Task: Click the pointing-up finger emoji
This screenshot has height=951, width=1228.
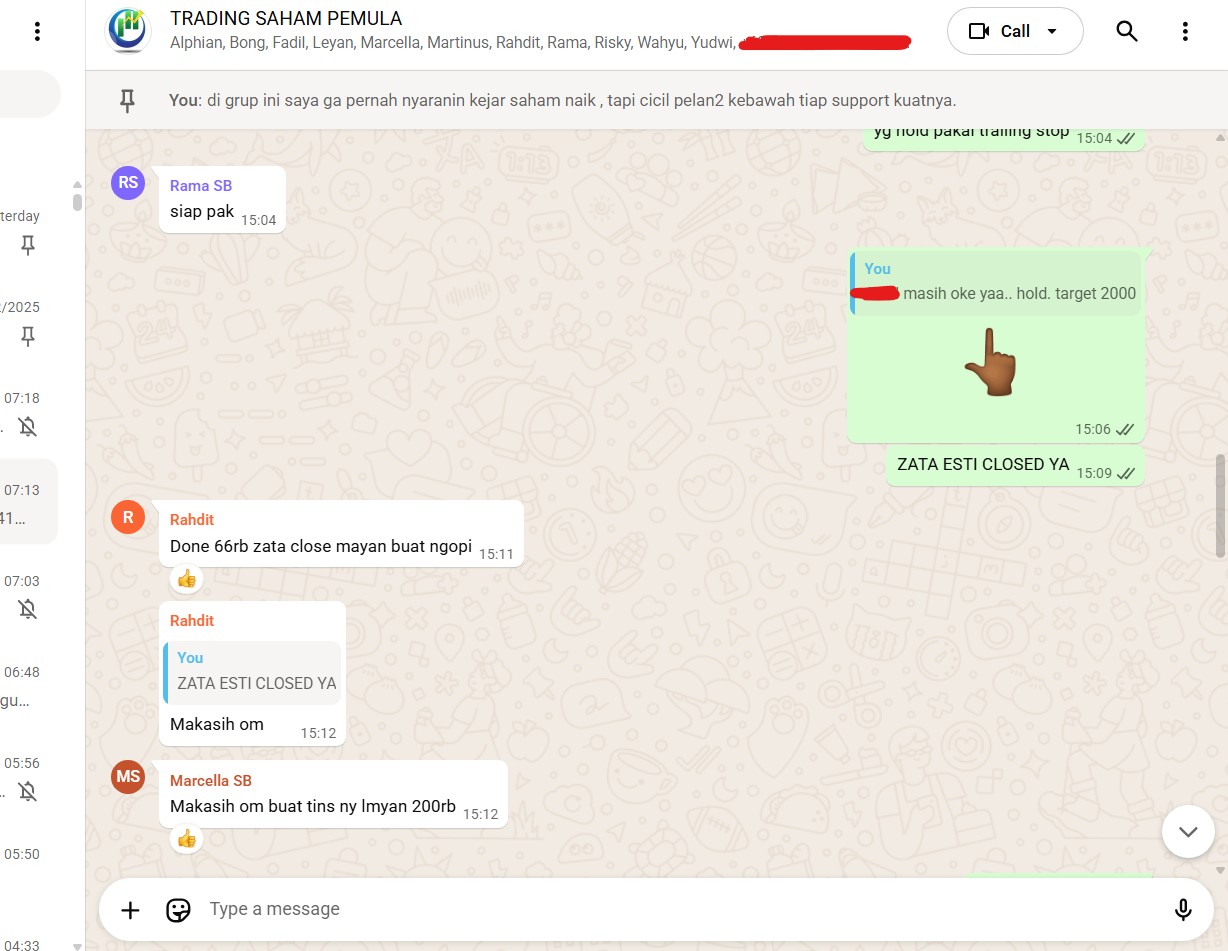Action: click(x=990, y=363)
